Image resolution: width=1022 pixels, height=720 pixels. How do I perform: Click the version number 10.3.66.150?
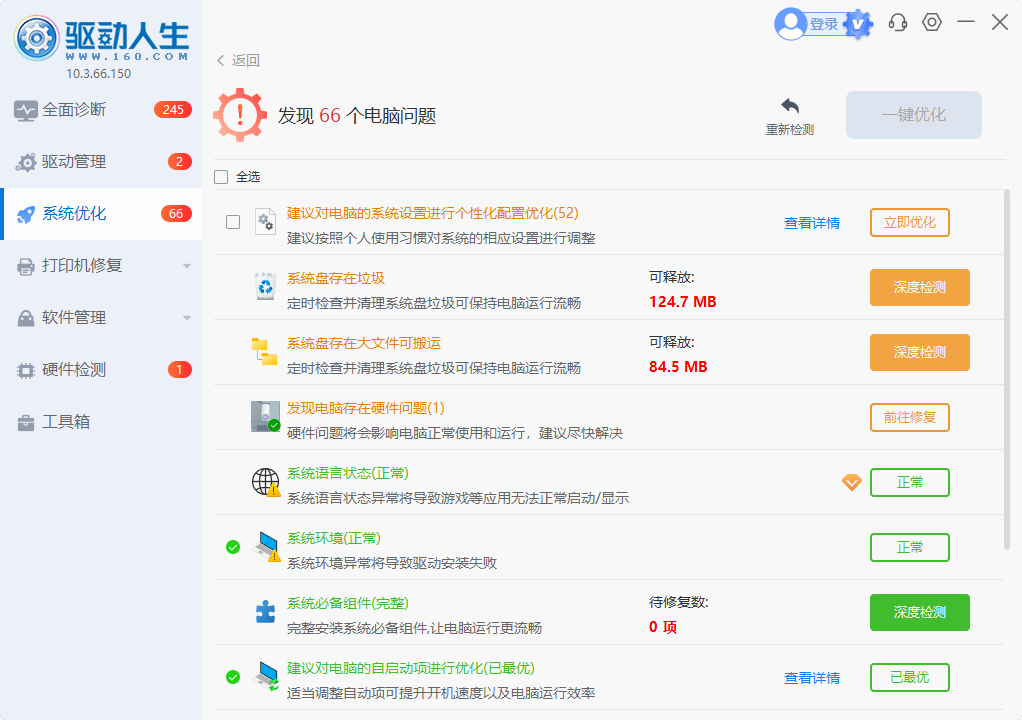98,74
